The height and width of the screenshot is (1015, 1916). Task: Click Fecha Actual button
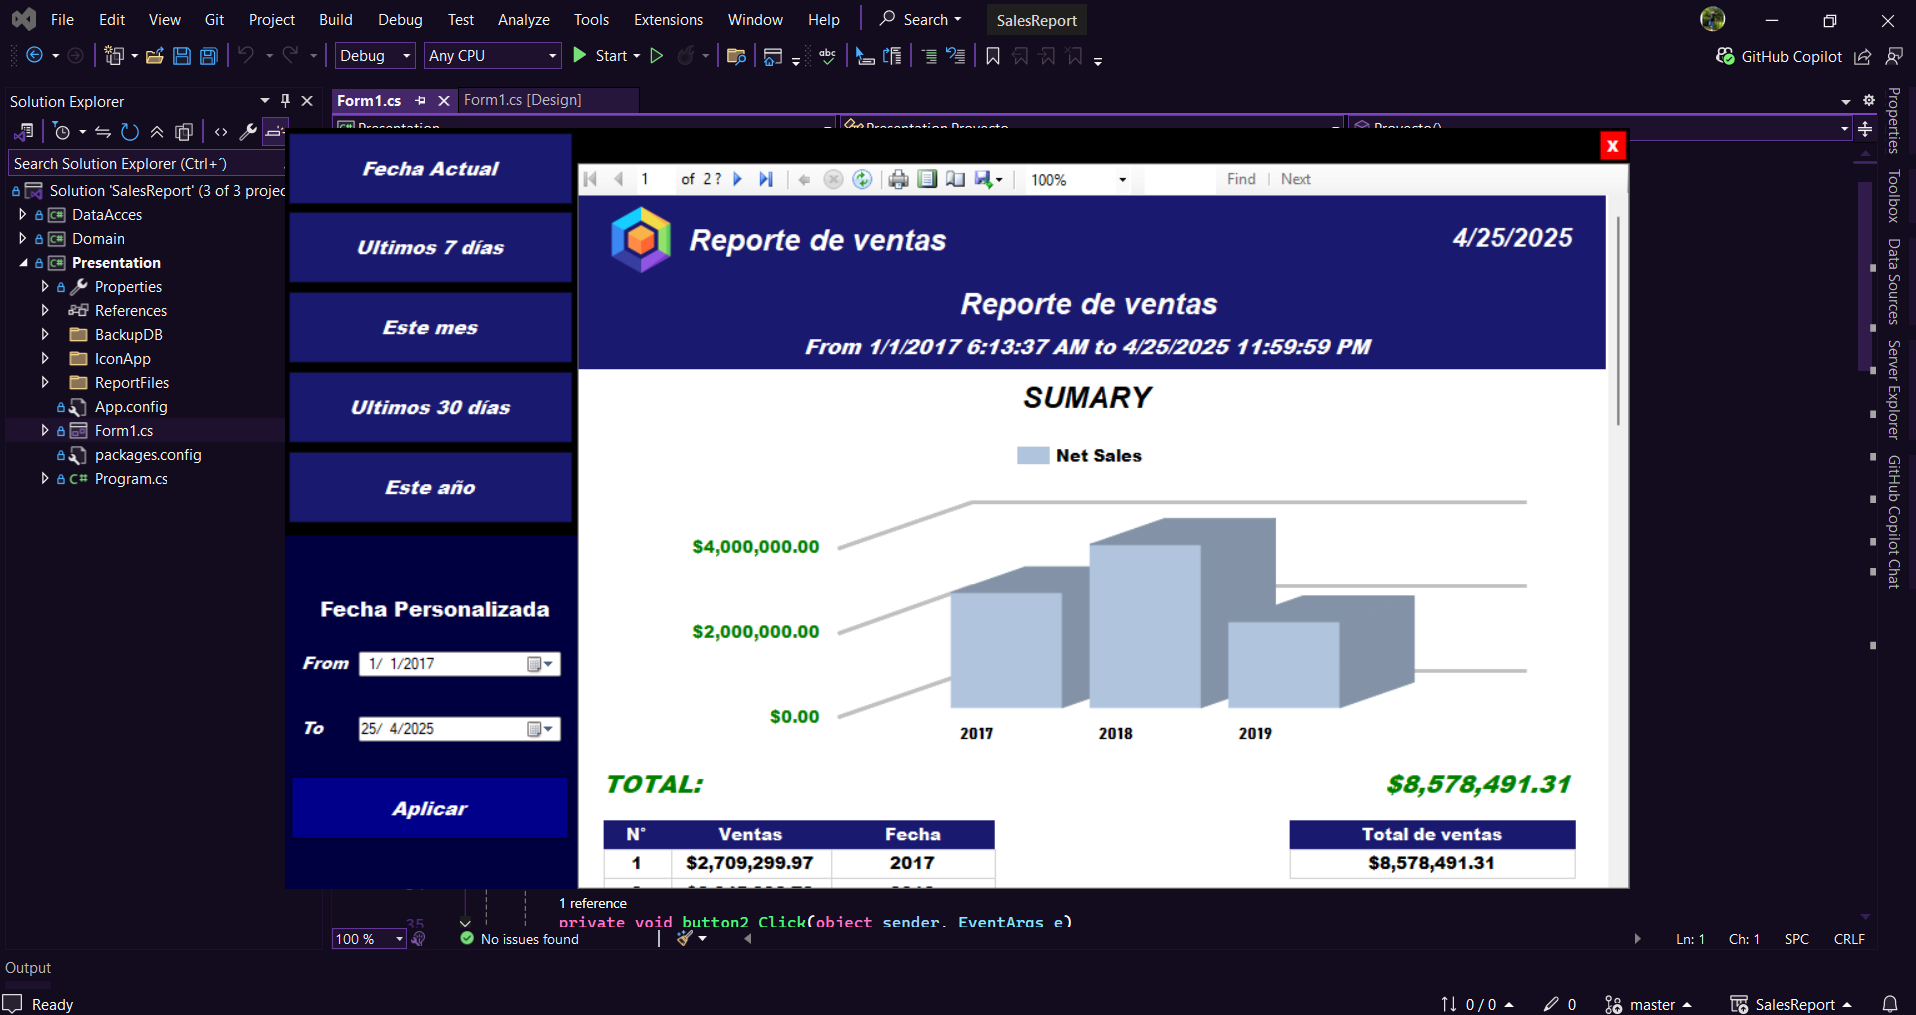[430, 169]
